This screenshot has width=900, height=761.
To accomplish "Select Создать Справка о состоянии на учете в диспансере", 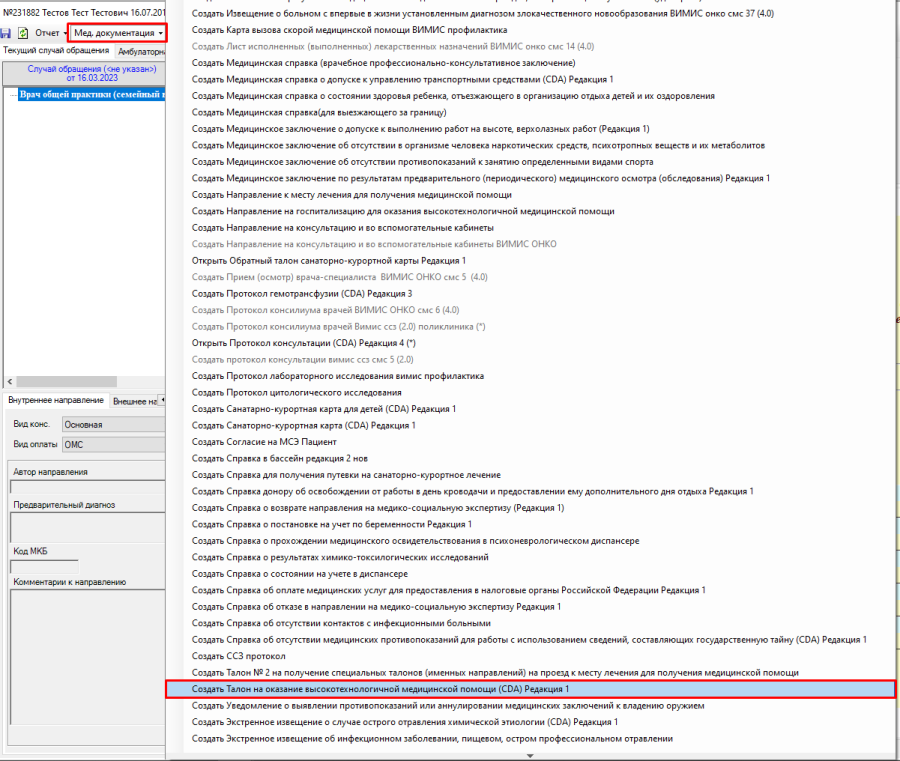I will click(x=300, y=574).
